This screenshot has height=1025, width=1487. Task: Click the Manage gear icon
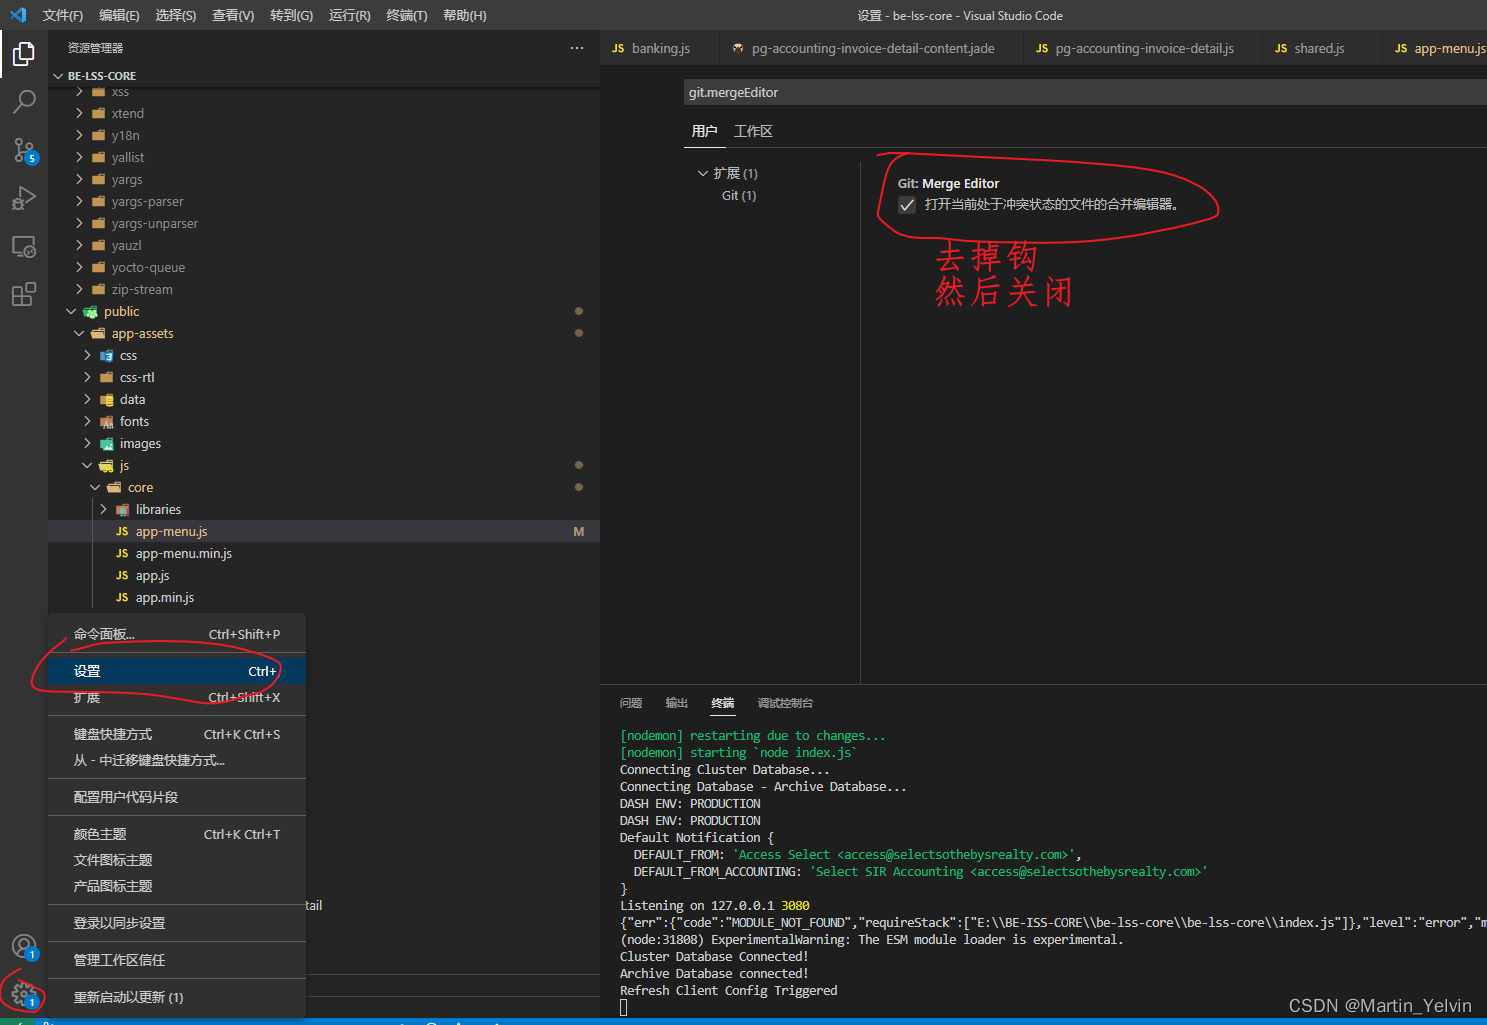[24, 994]
